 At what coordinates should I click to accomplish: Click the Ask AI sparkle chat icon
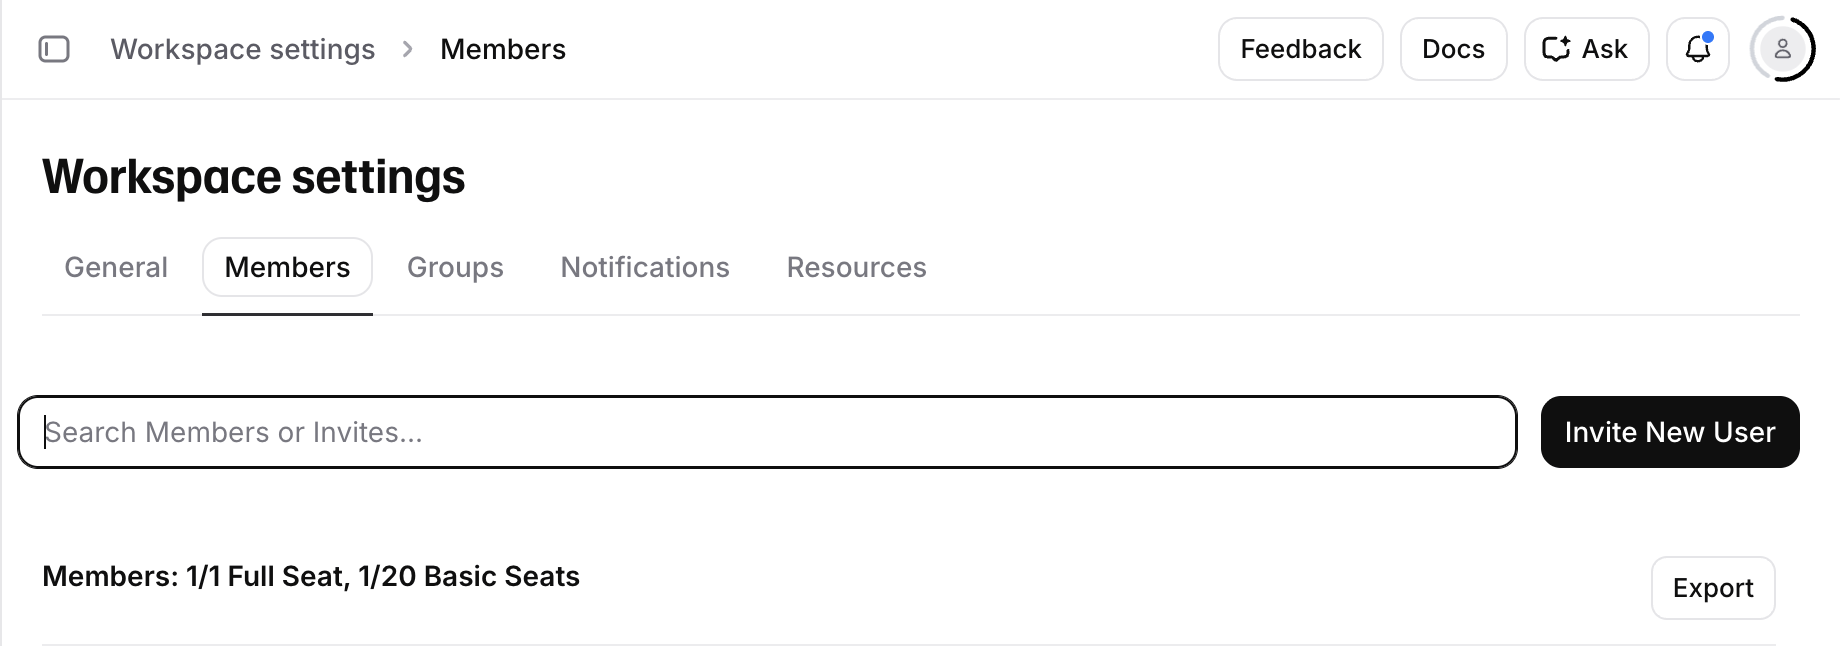point(1556,49)
